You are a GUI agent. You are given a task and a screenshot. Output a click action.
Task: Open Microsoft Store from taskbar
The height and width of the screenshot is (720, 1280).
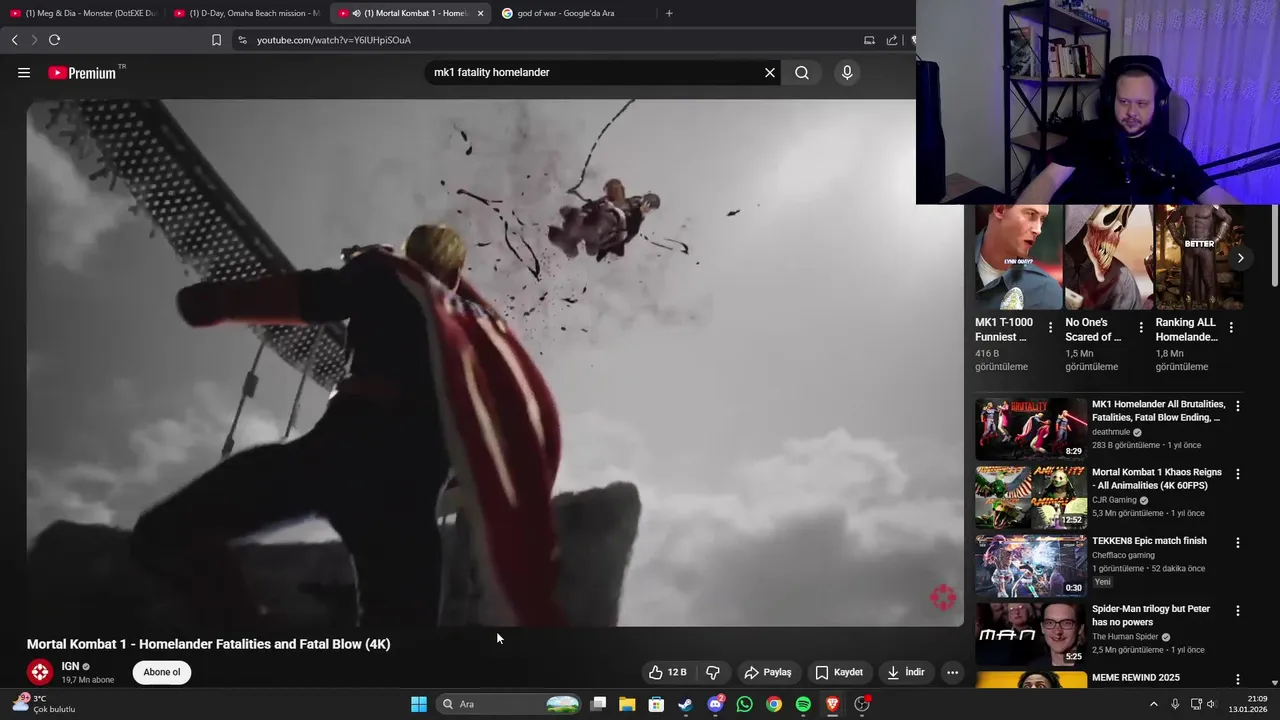coord(656,704)
